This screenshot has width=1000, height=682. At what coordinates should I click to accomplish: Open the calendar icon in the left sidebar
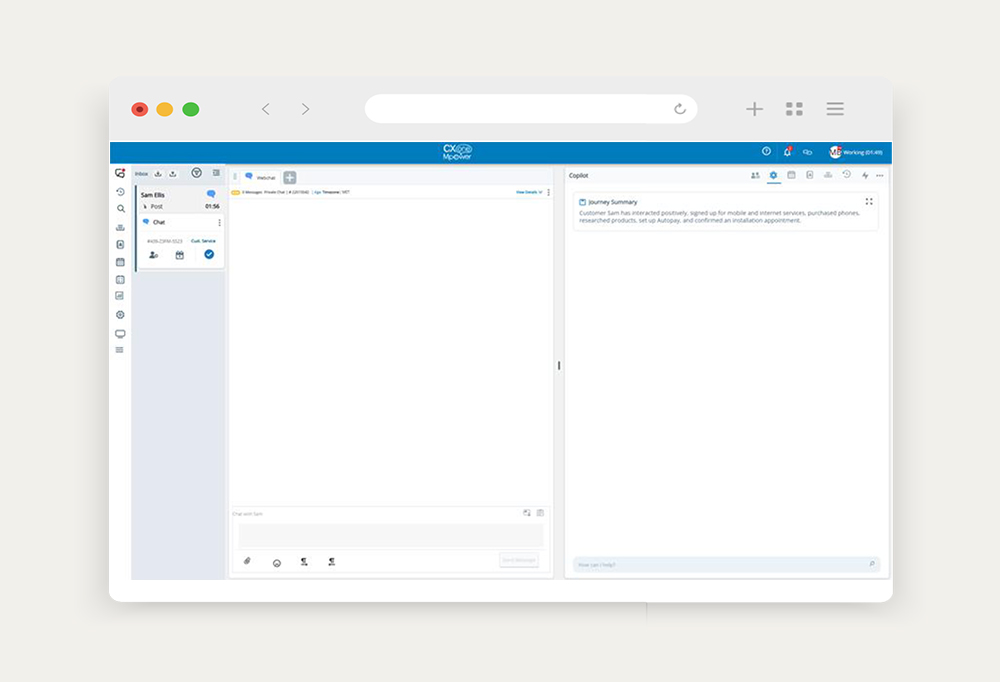coord(120,263)
